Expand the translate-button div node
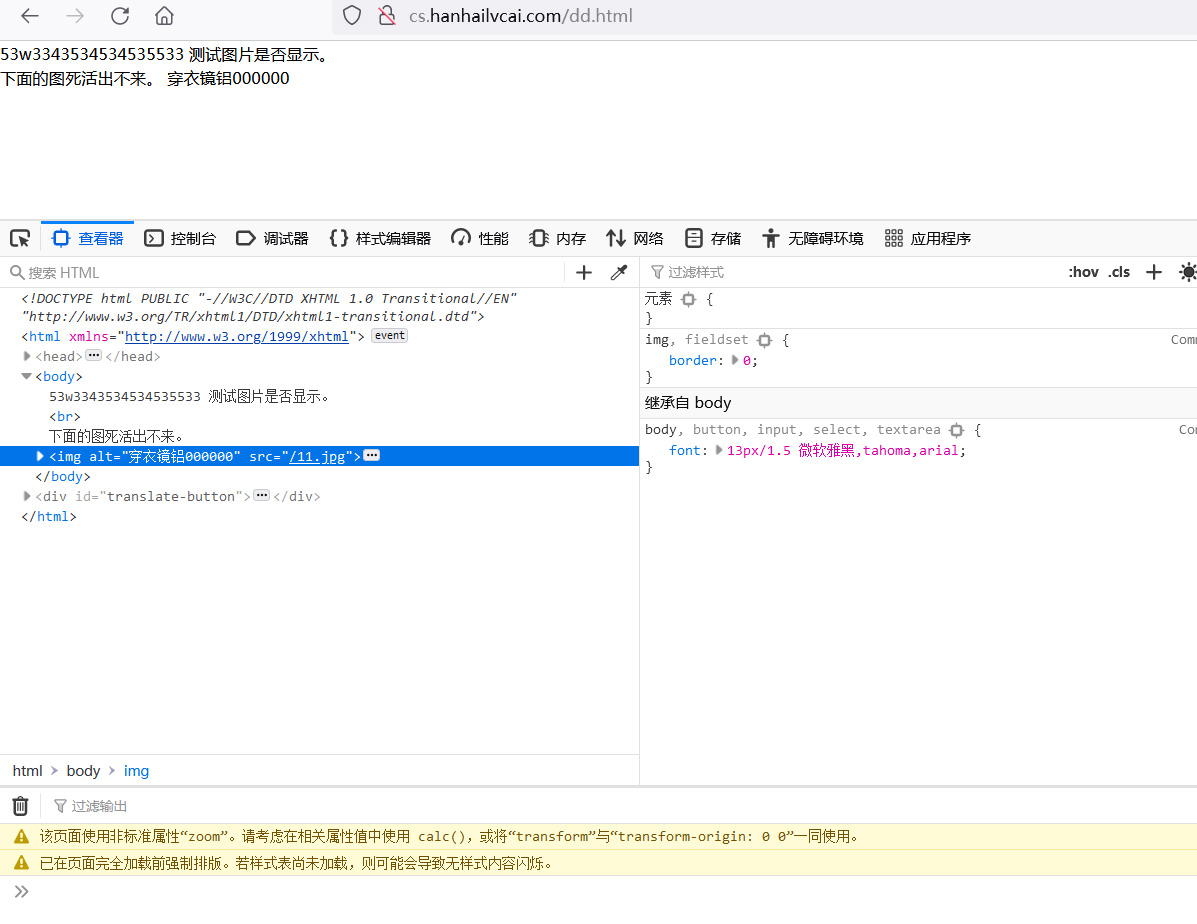The width and height of the screenshot is (1197, 924). click(27, 496)
